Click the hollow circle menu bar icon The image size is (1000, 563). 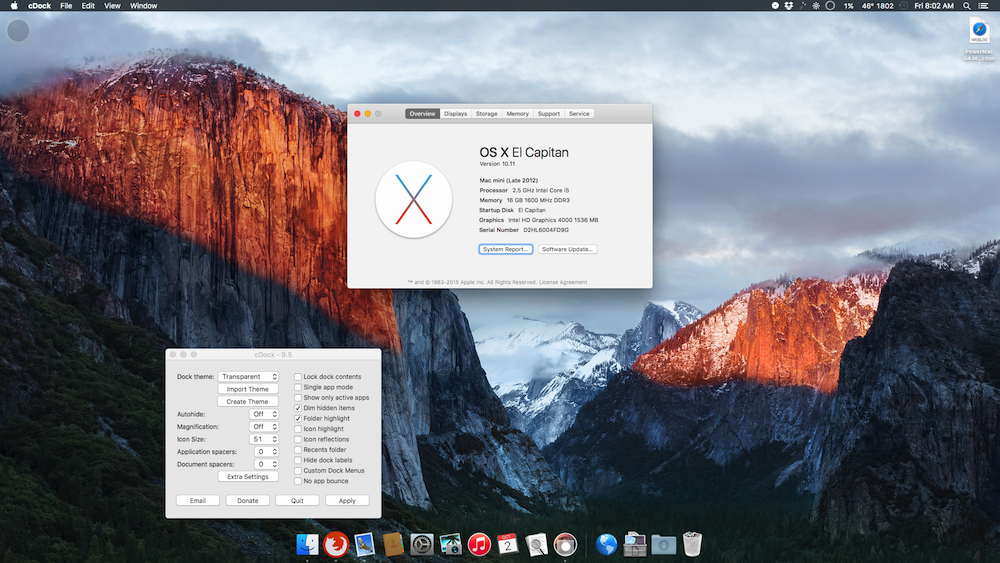tap(830, 6)
